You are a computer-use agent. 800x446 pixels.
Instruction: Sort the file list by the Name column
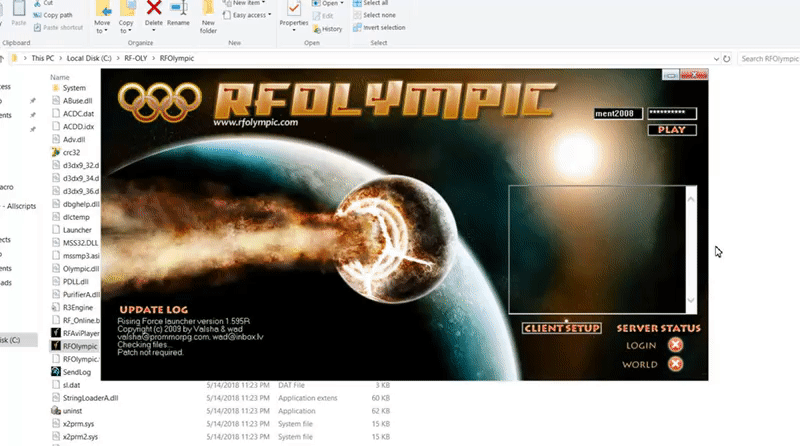60,77
